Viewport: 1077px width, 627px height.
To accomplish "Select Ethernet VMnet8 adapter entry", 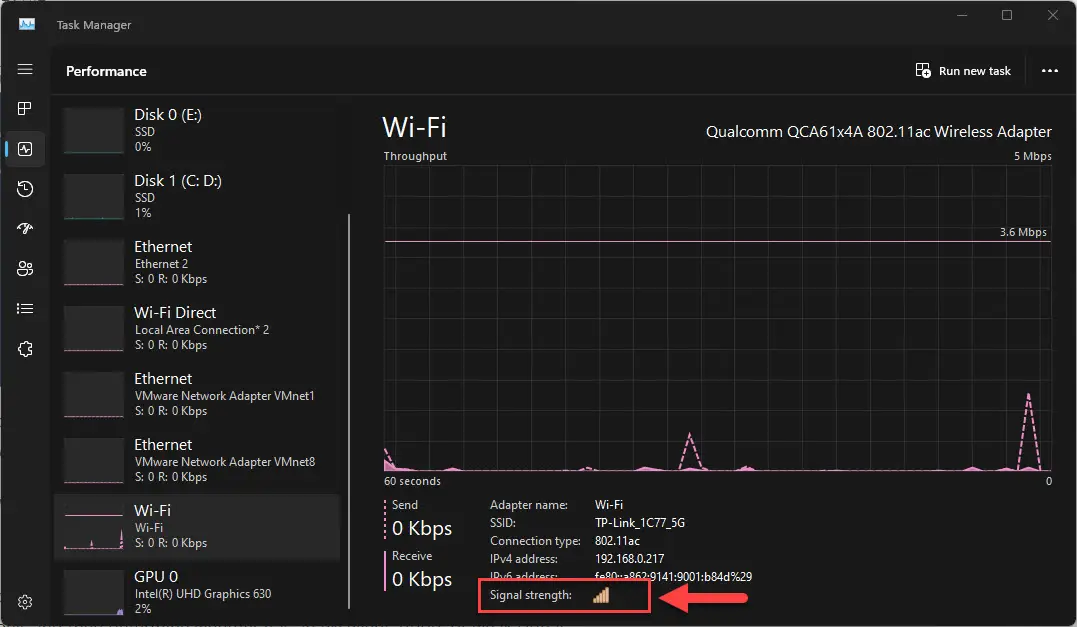I will coord(197,460).
